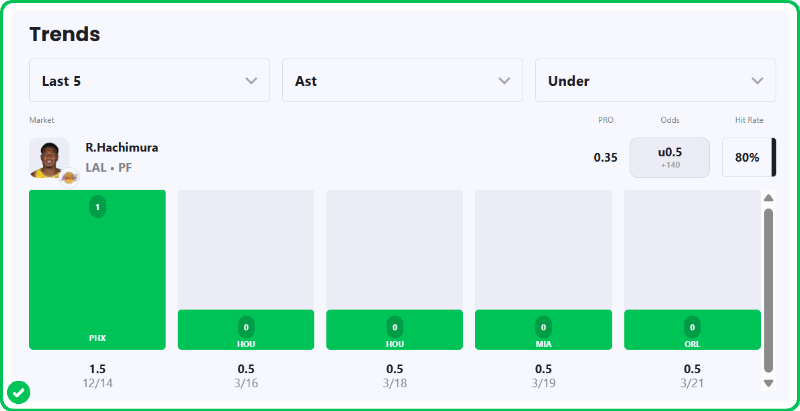The width and height of the screenshot is (800, 411).
Task: Open the Under dropdown
Action: click(x=655, y=80)
